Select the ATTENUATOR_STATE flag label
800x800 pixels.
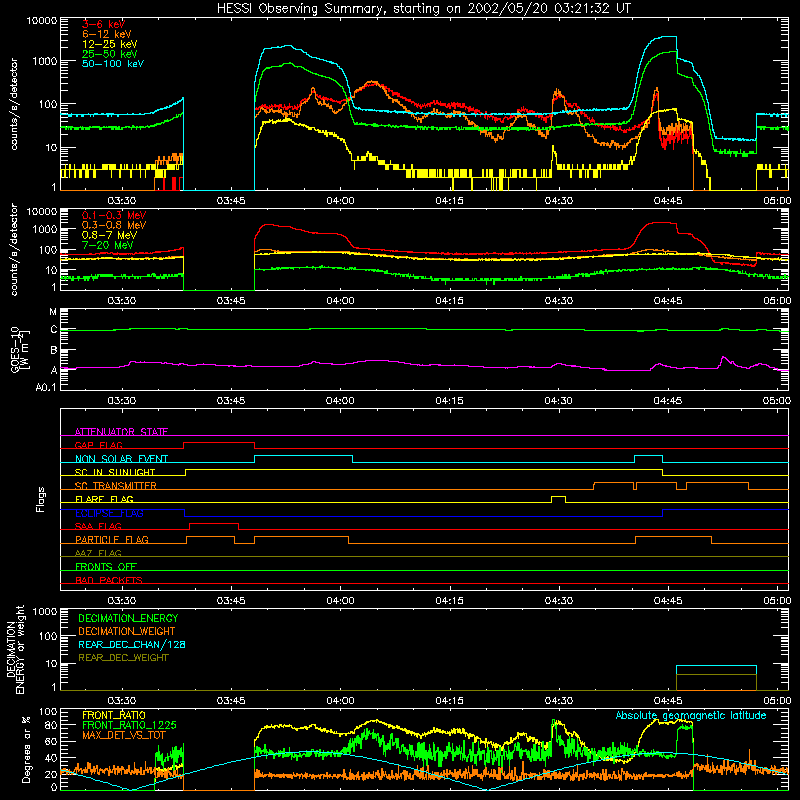pos(121,432)
